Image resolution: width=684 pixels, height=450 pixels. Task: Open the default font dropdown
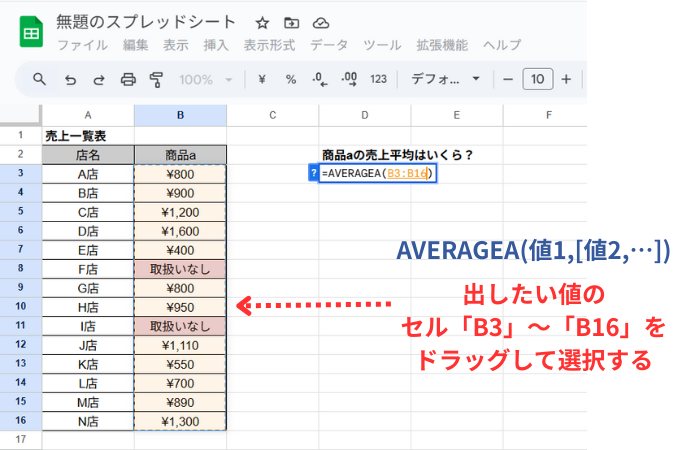click(445, 79)
